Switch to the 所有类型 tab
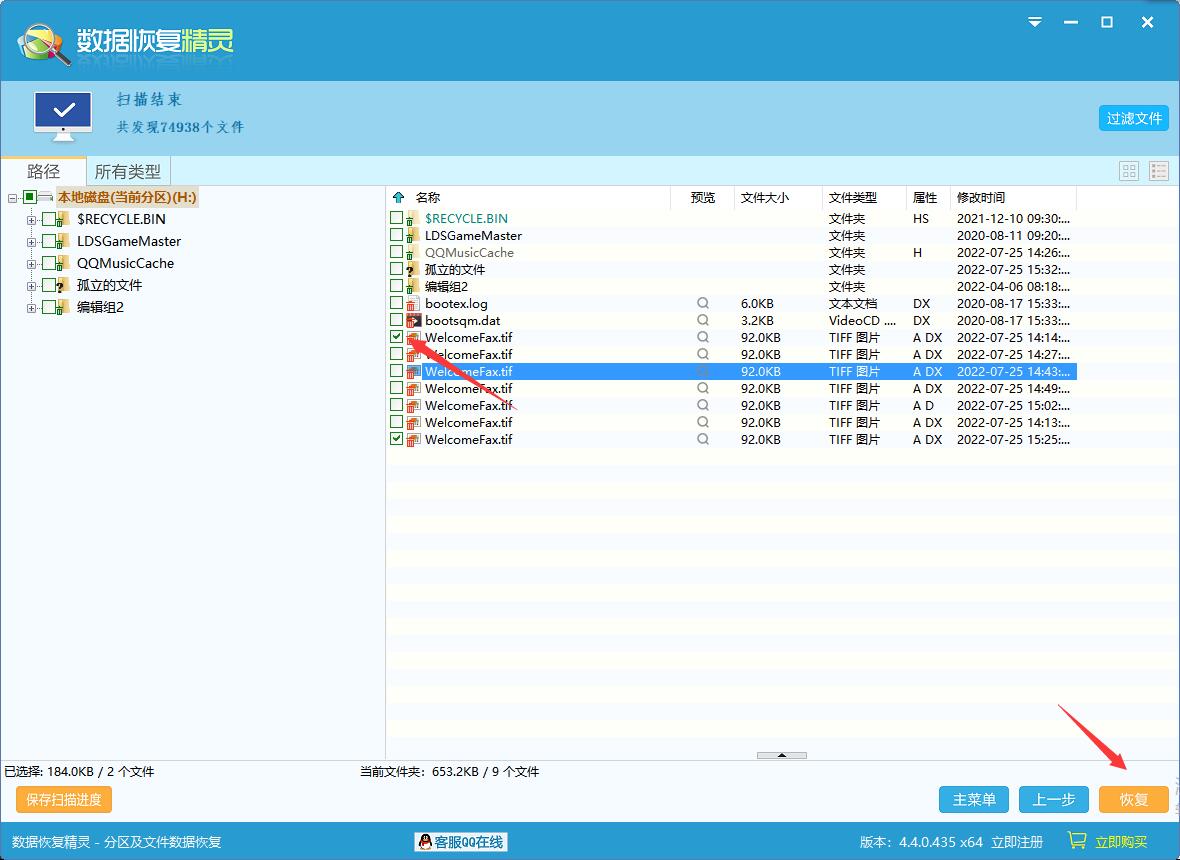 tap(128, 171)
